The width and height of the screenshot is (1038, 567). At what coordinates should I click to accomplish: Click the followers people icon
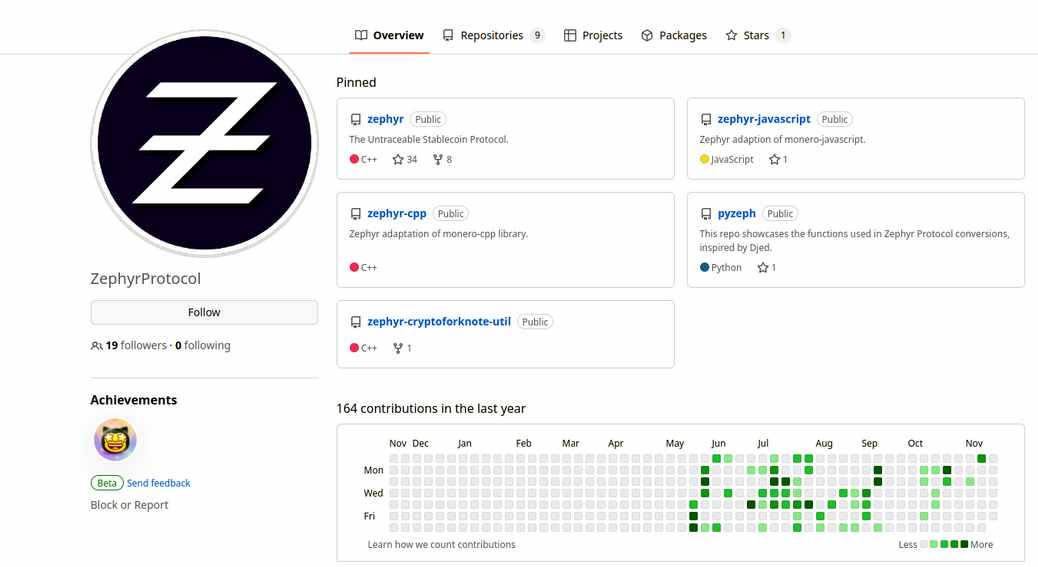point(97,345)
